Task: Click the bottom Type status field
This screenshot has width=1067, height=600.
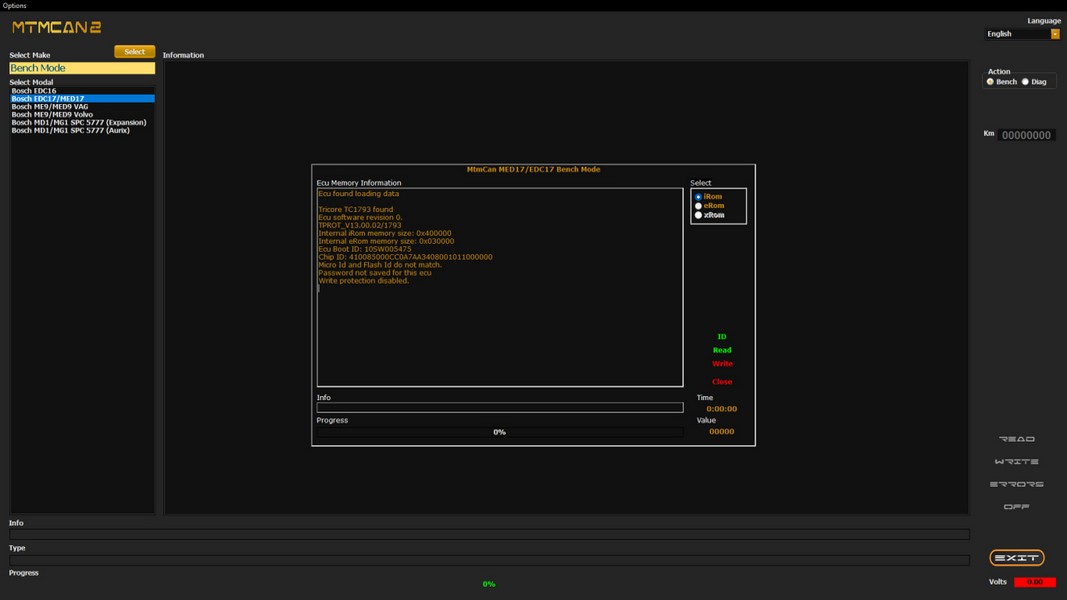Action: (489, 560)
